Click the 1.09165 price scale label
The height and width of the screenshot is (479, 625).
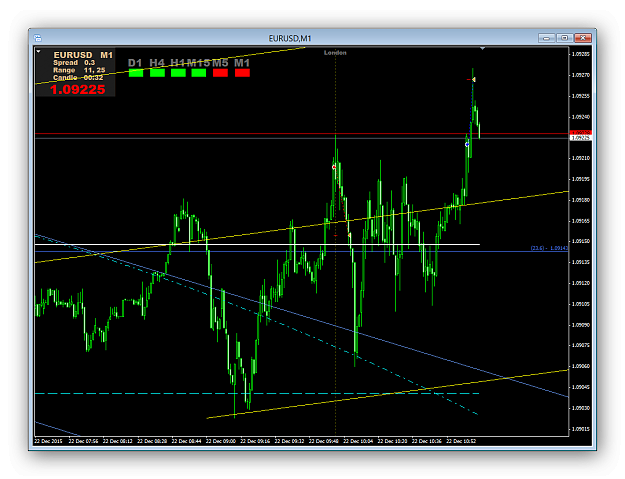[581, 221]
